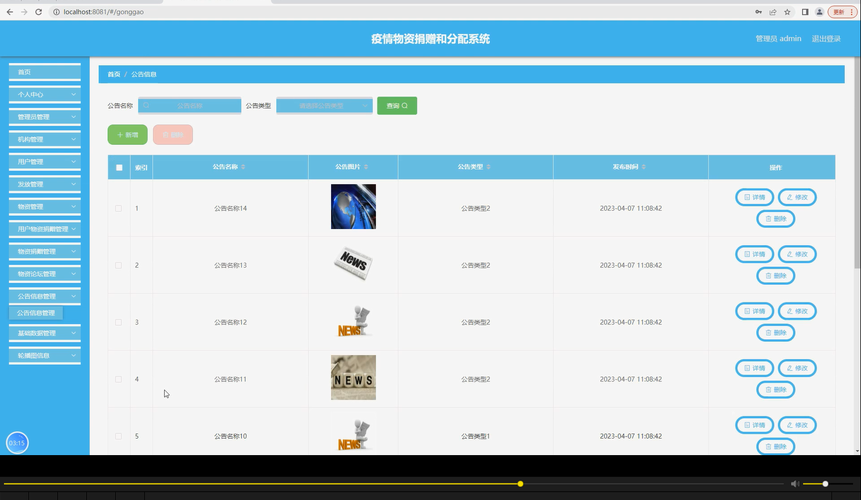Click the video progress bar handle

pos(520,484)
